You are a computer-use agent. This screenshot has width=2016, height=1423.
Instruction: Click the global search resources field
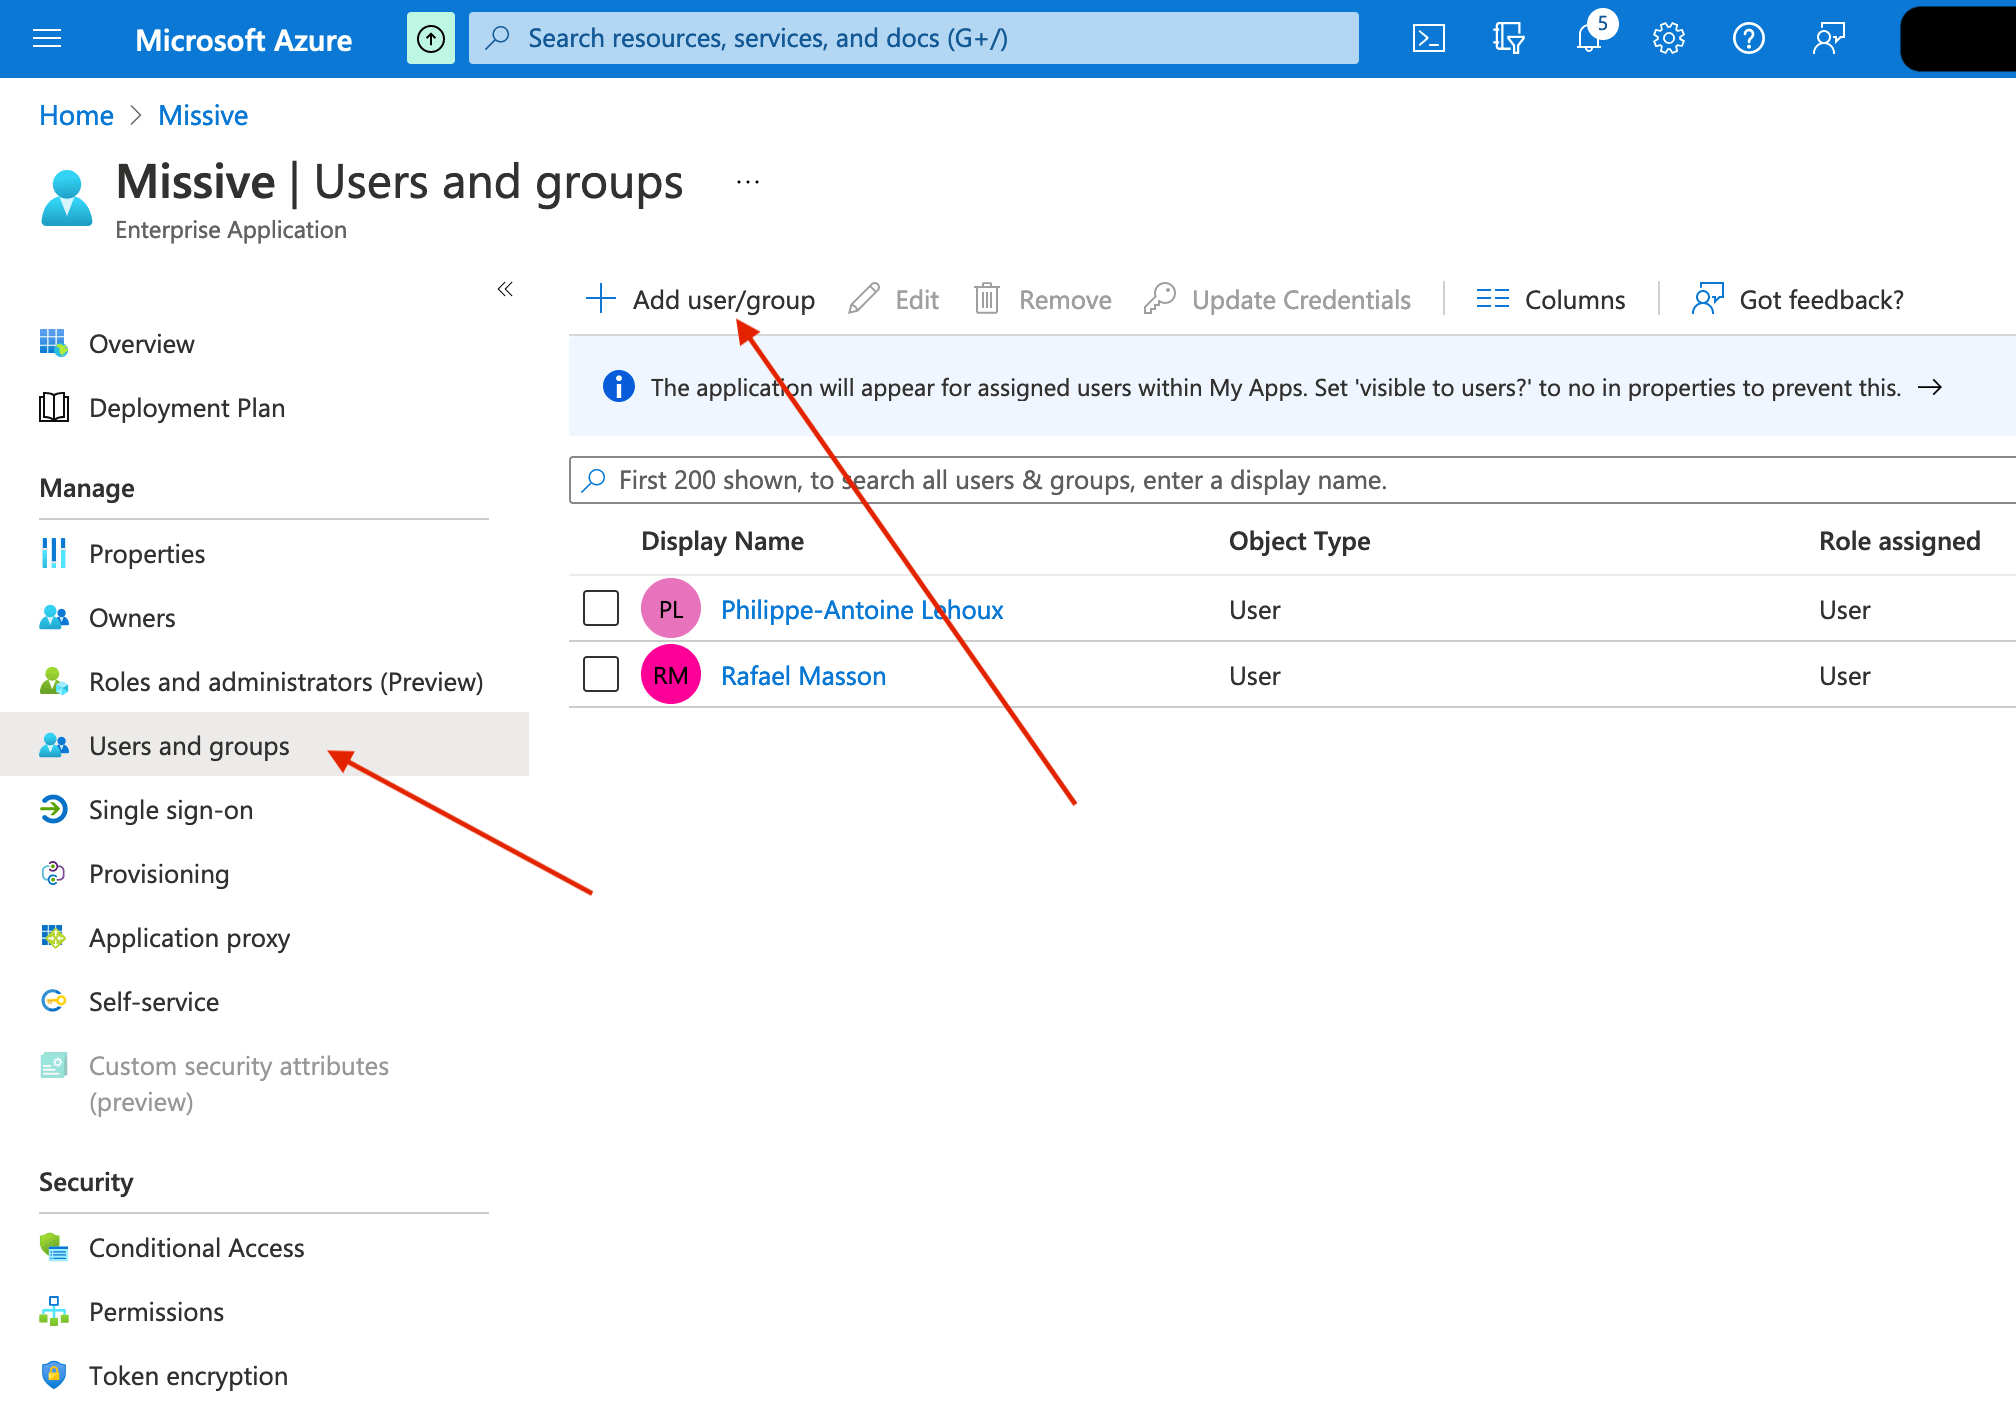coord(913,38)
